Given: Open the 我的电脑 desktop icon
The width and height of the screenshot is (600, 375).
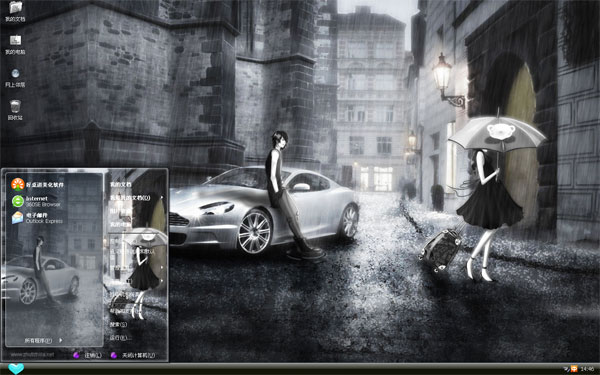Looking at the screenshot, I should (x=15, y=40).
